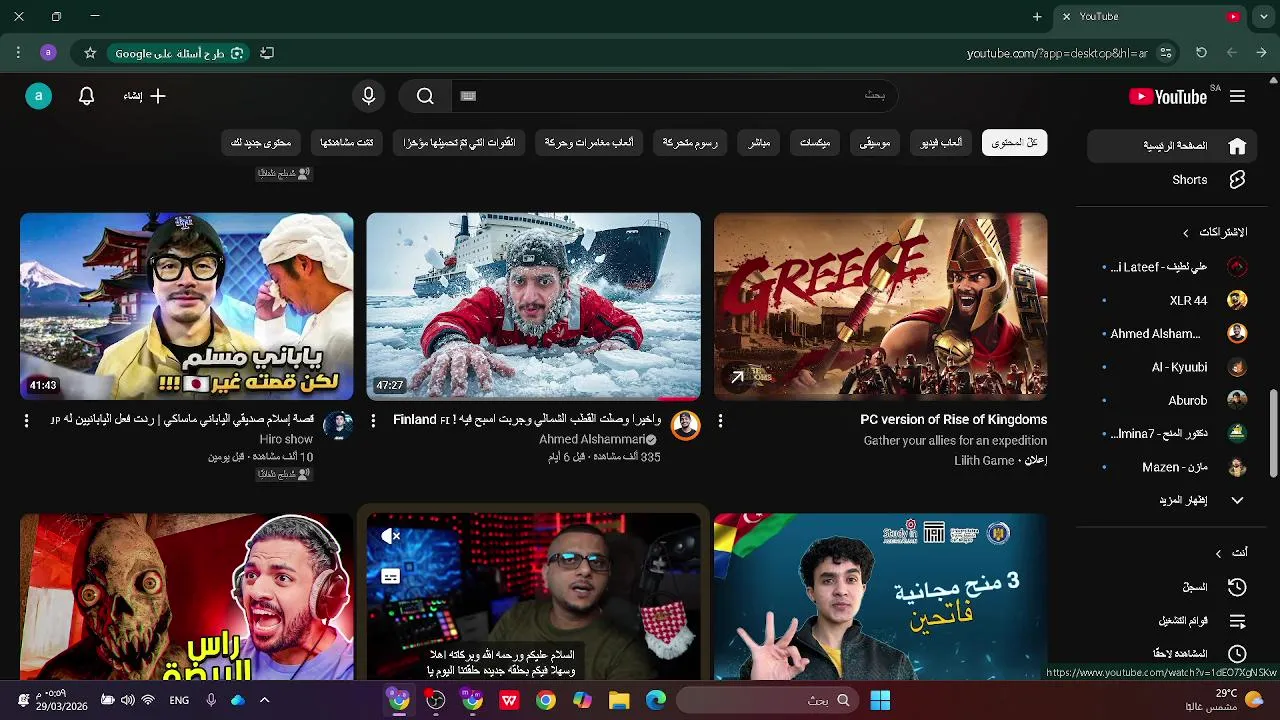Open Aburob subscription channel
Viewport: 1280px width, 720px height.
pyautogui.click(x=1172, y=400)
